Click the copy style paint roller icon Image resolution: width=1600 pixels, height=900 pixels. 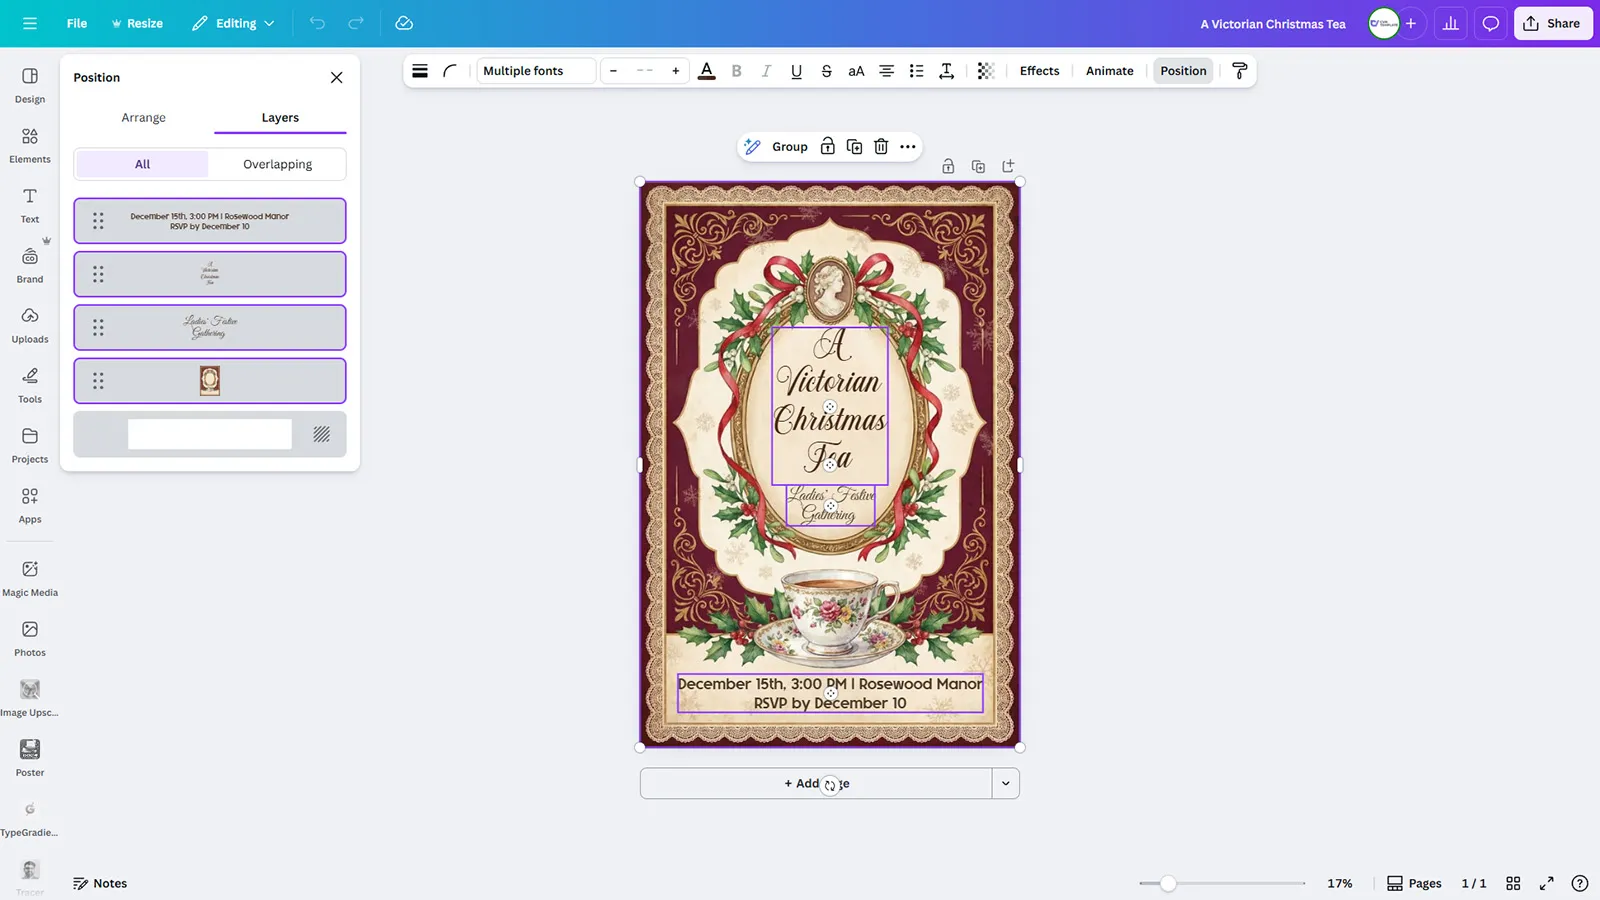(1239, 71)
